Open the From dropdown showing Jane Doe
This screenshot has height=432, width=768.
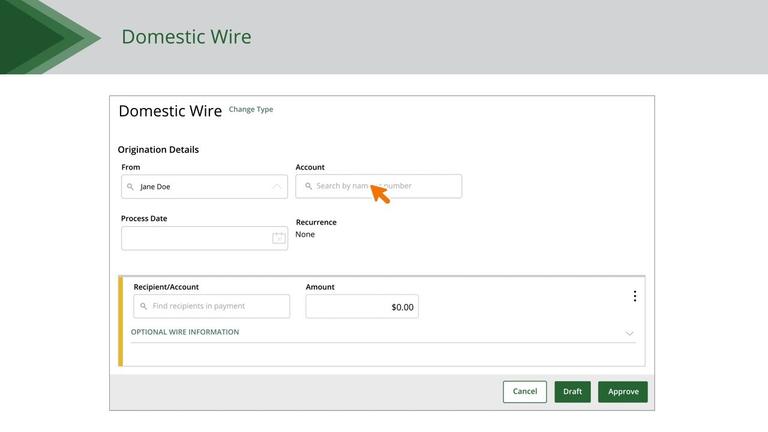pyautogui.click(x=204, y=187)
